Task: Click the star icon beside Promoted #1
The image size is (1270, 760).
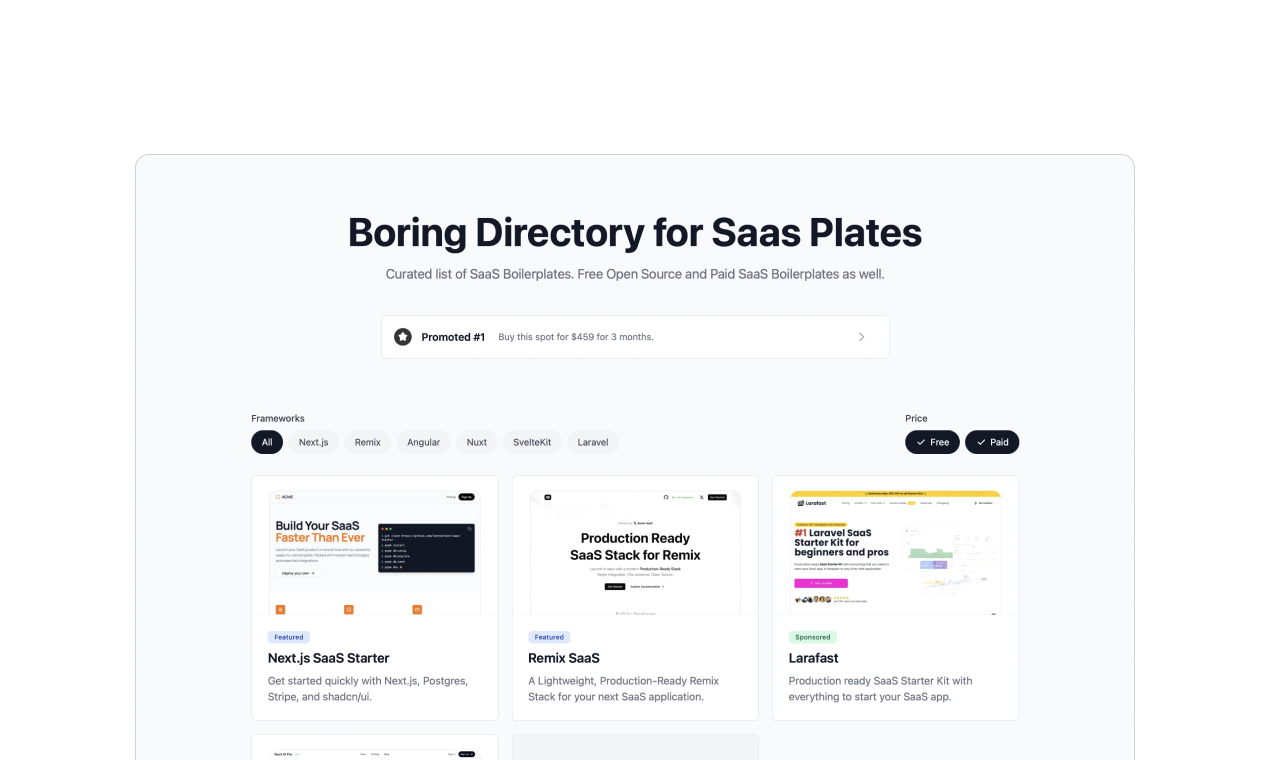Action: [403, 337]
